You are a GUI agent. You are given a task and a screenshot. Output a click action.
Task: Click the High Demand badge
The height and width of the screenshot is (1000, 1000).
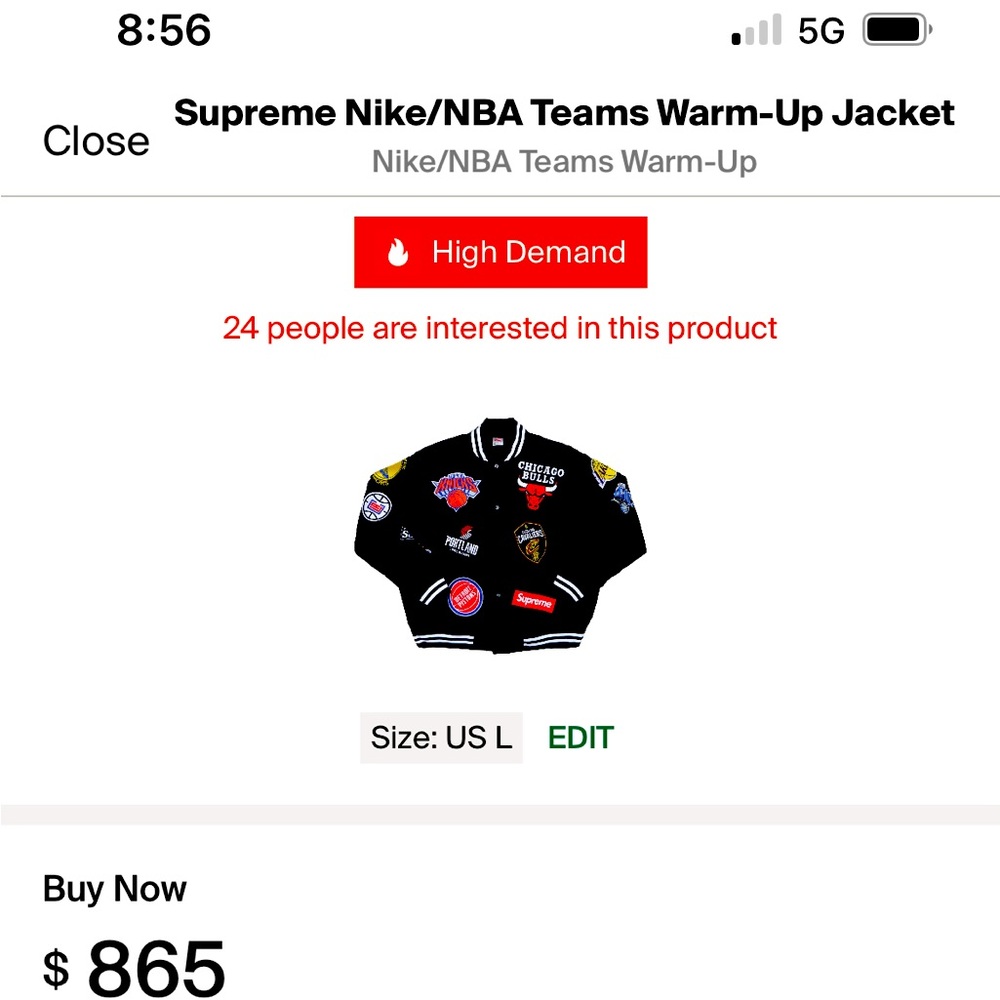(500, 252)
